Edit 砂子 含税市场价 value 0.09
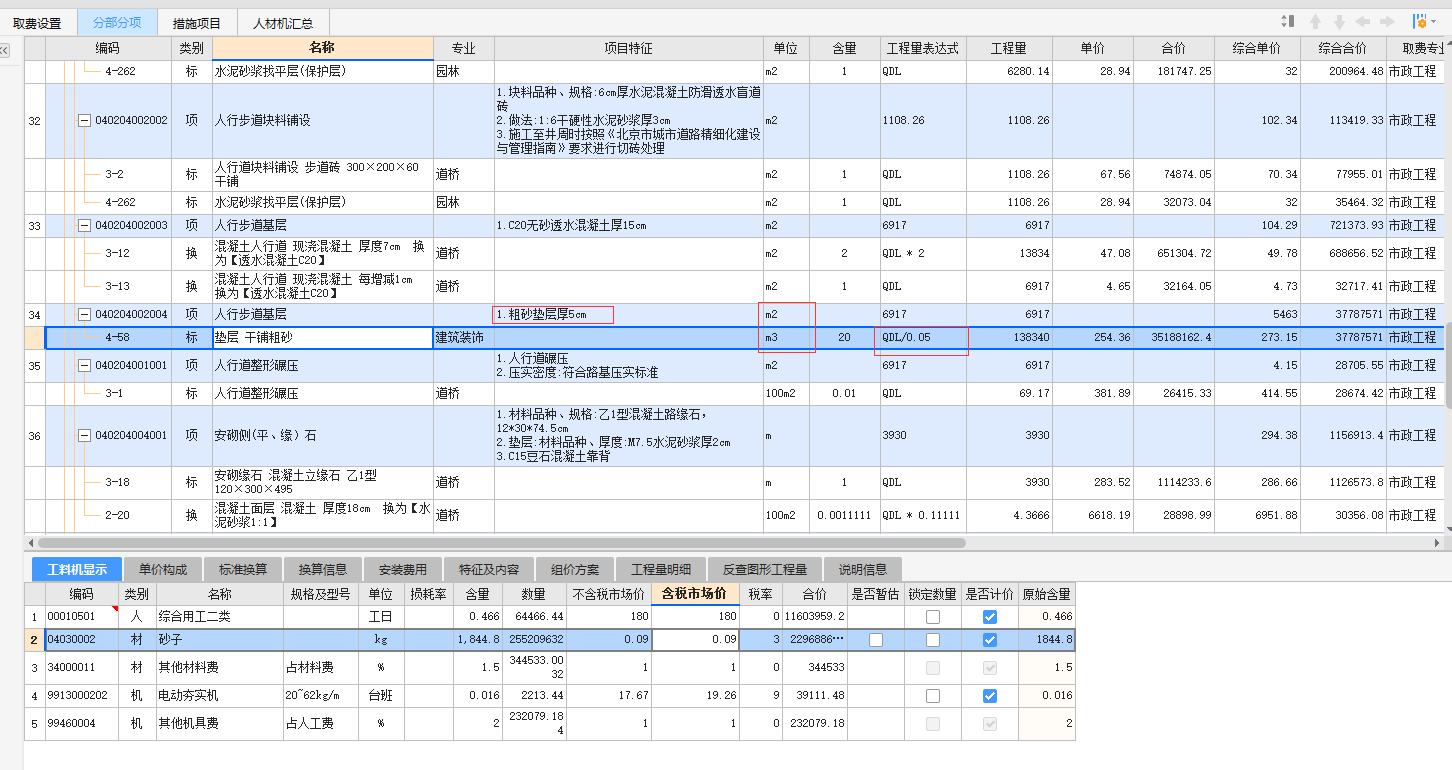This screenshot has height=770, width=1452. tap(694, 640)
